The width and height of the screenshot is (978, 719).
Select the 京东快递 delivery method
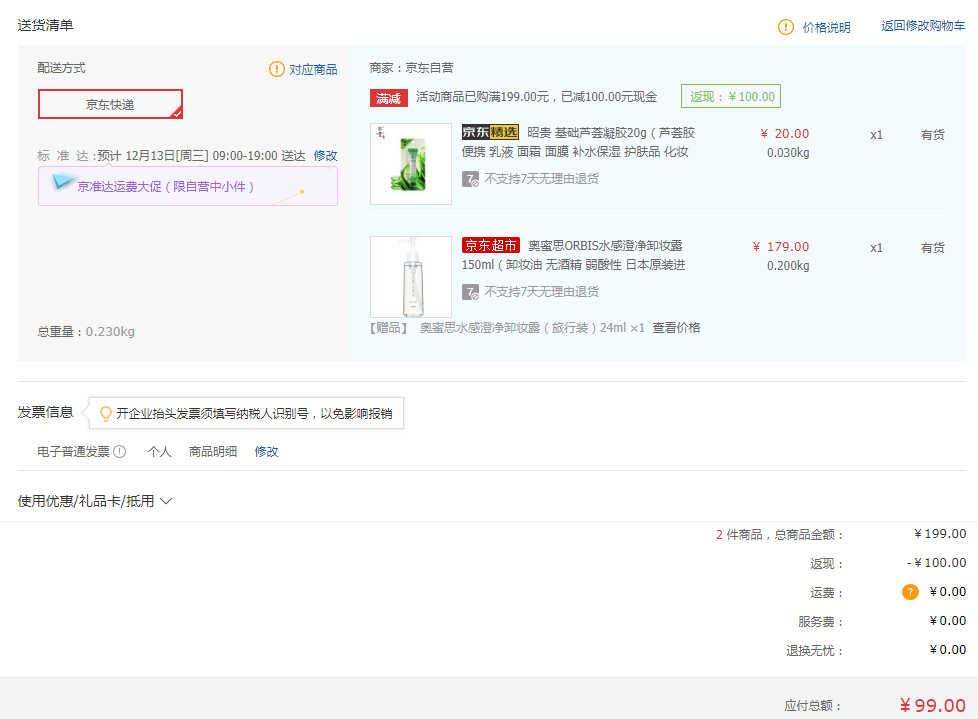pyautogui.click(x=110, y=104)
